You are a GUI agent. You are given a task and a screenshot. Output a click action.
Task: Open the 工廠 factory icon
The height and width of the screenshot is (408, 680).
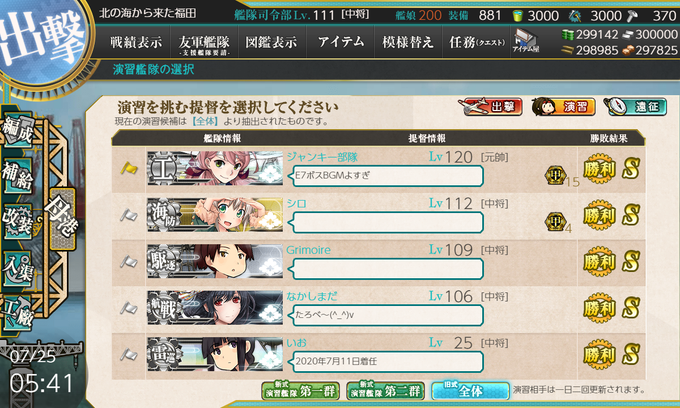[18, 313]
